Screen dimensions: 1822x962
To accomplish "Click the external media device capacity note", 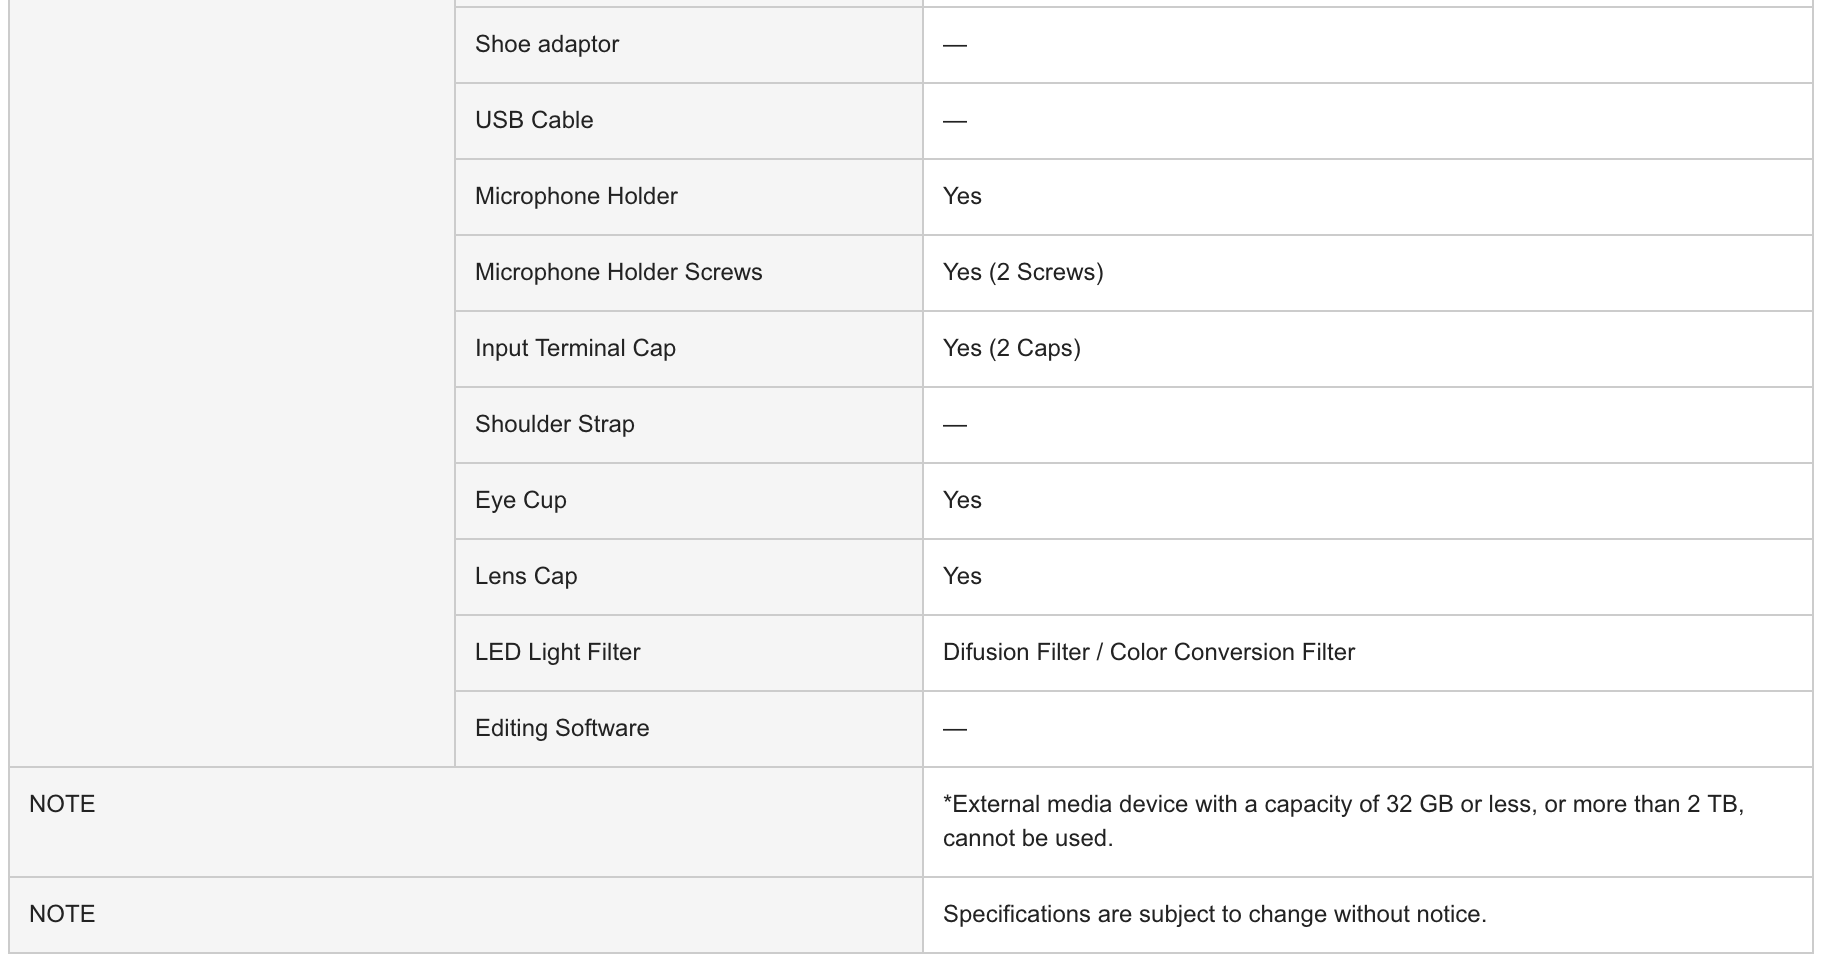I will point(1343,821).
